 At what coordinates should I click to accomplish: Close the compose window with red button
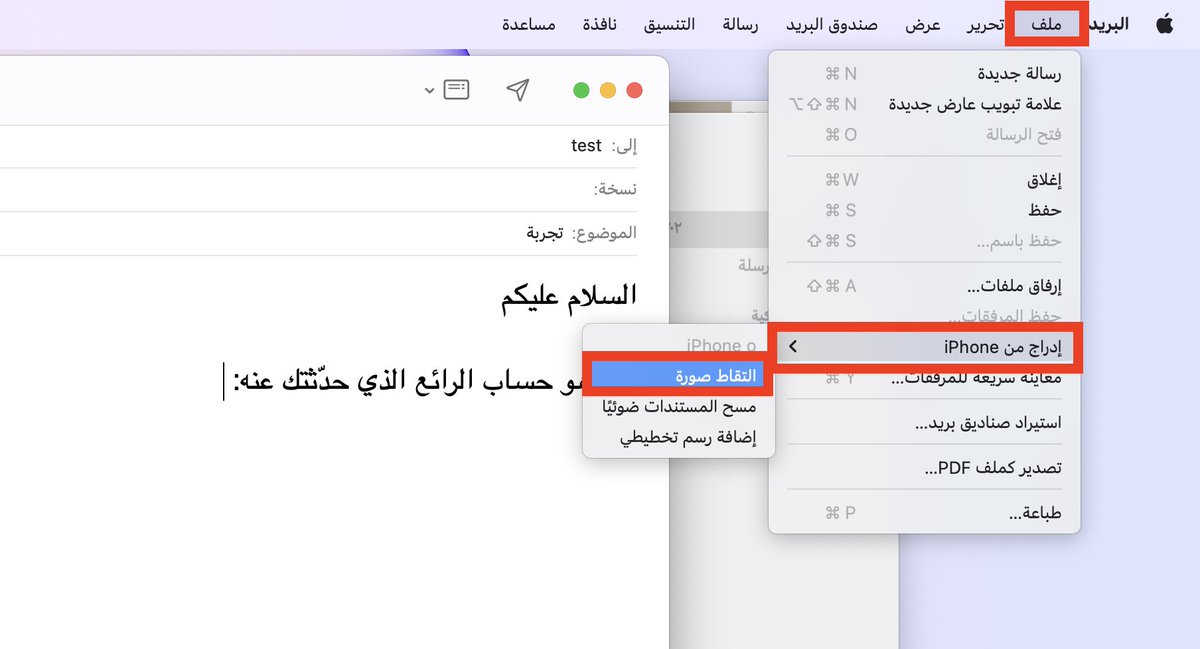(x=634, y=90)
